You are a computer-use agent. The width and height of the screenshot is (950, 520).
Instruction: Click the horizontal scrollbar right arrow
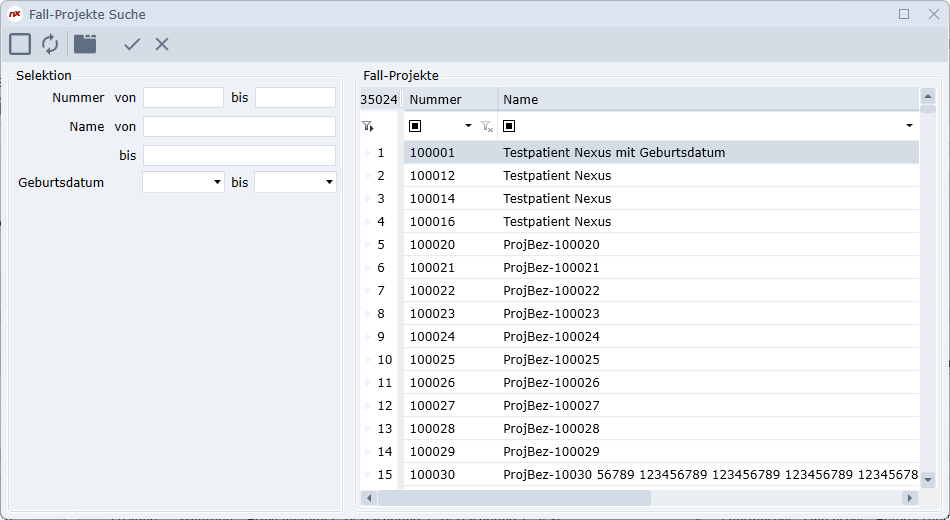(909, 498)
